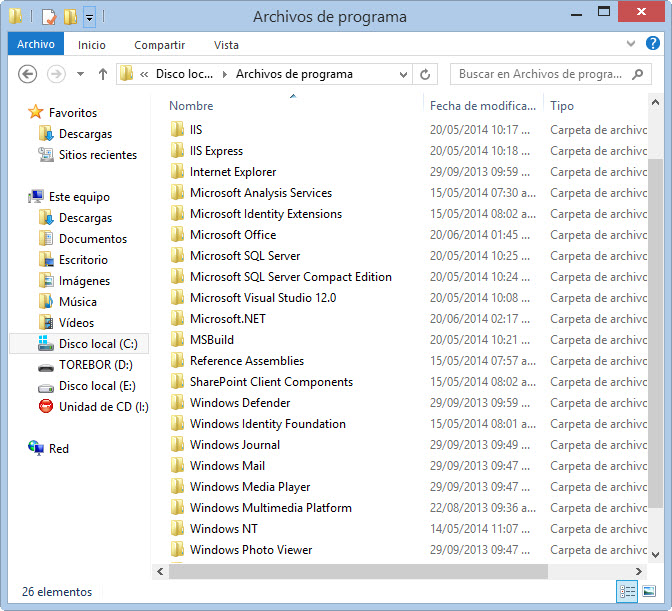672x611 pixels.
Task: Click the New folder icon in title bar
Action: click(x=70, y=17)
